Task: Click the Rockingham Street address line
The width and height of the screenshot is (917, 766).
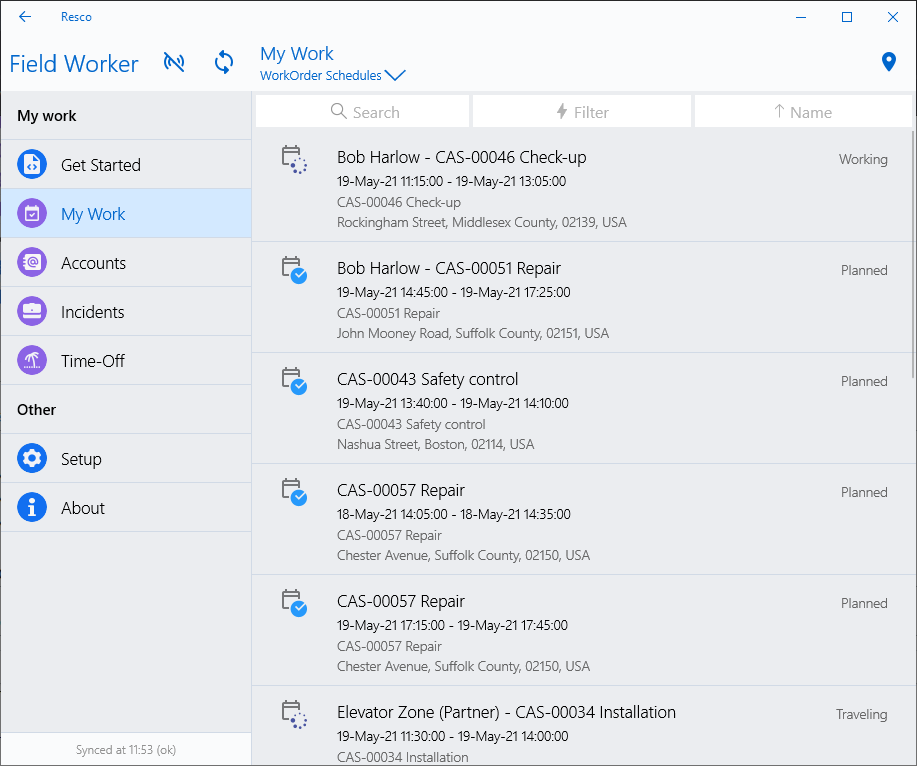Action: (x=481, y=222)
